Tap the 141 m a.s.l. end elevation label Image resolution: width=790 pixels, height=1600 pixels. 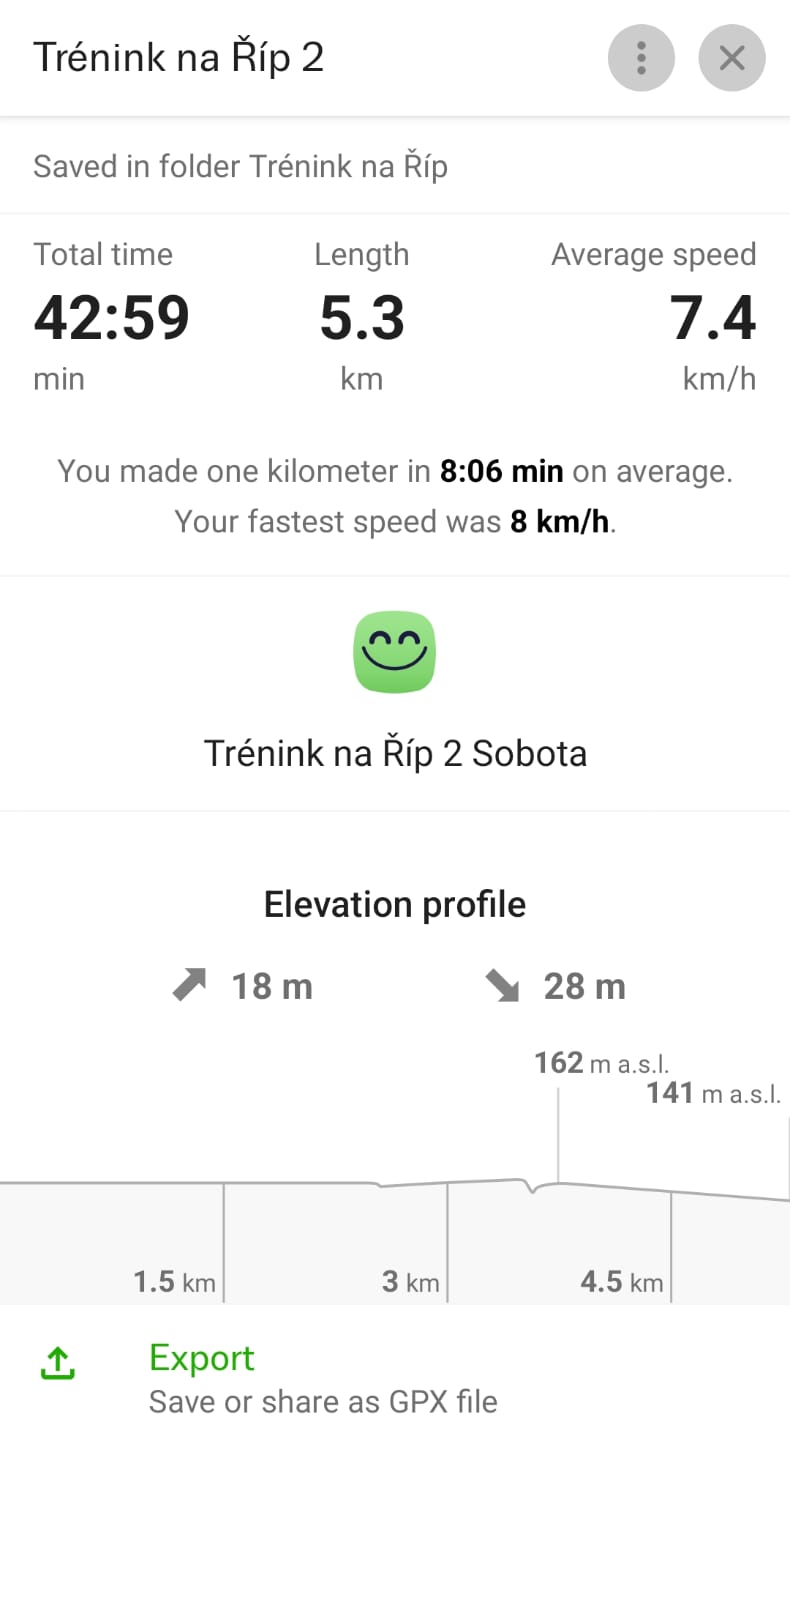(713, 1093)
